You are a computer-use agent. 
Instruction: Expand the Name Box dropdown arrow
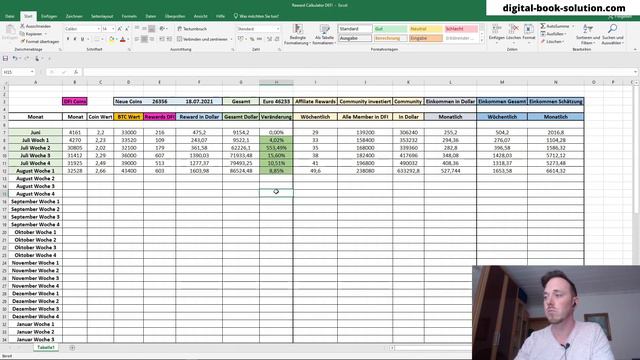pos(32,72)
